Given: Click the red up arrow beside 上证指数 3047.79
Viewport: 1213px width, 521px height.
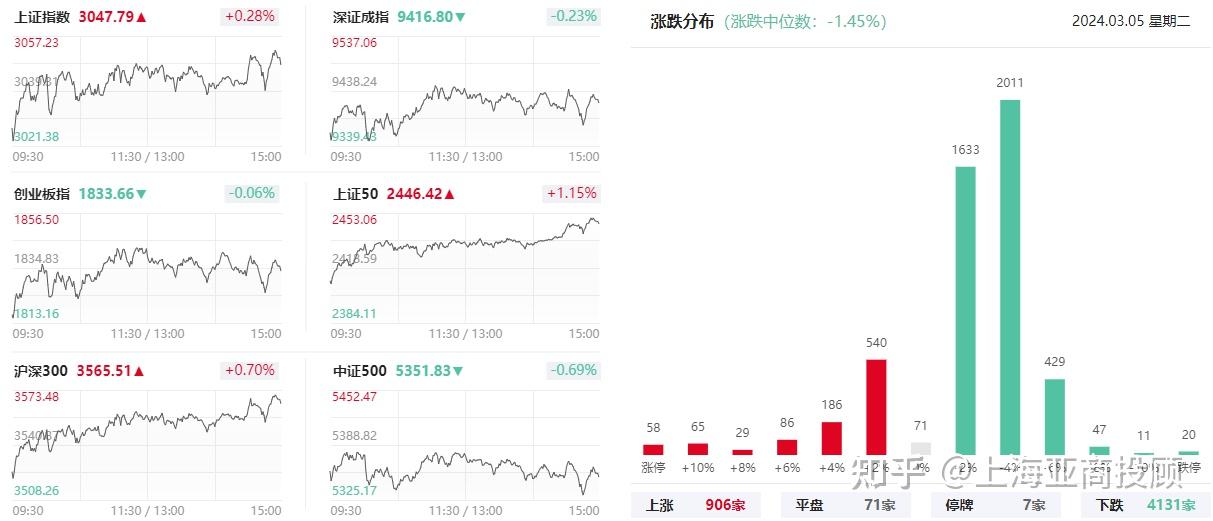Looking at the screenshot, I should pos(141,17).
